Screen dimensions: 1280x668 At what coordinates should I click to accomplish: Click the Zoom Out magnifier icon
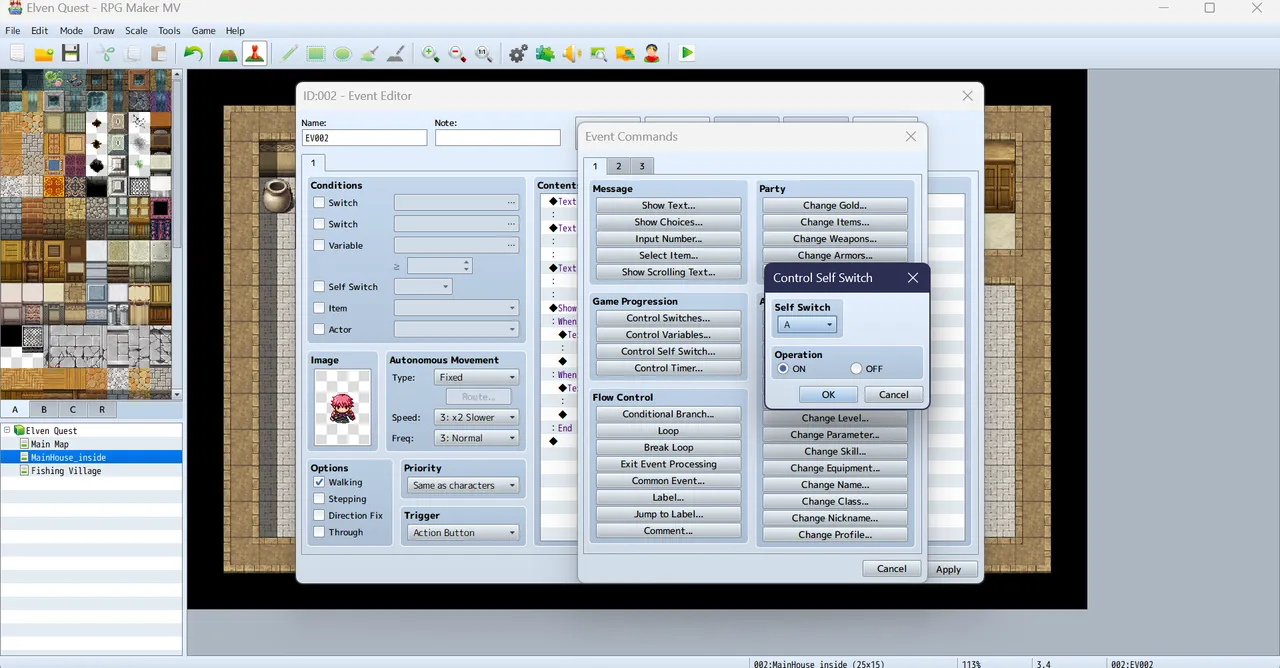tap(457, 54)
